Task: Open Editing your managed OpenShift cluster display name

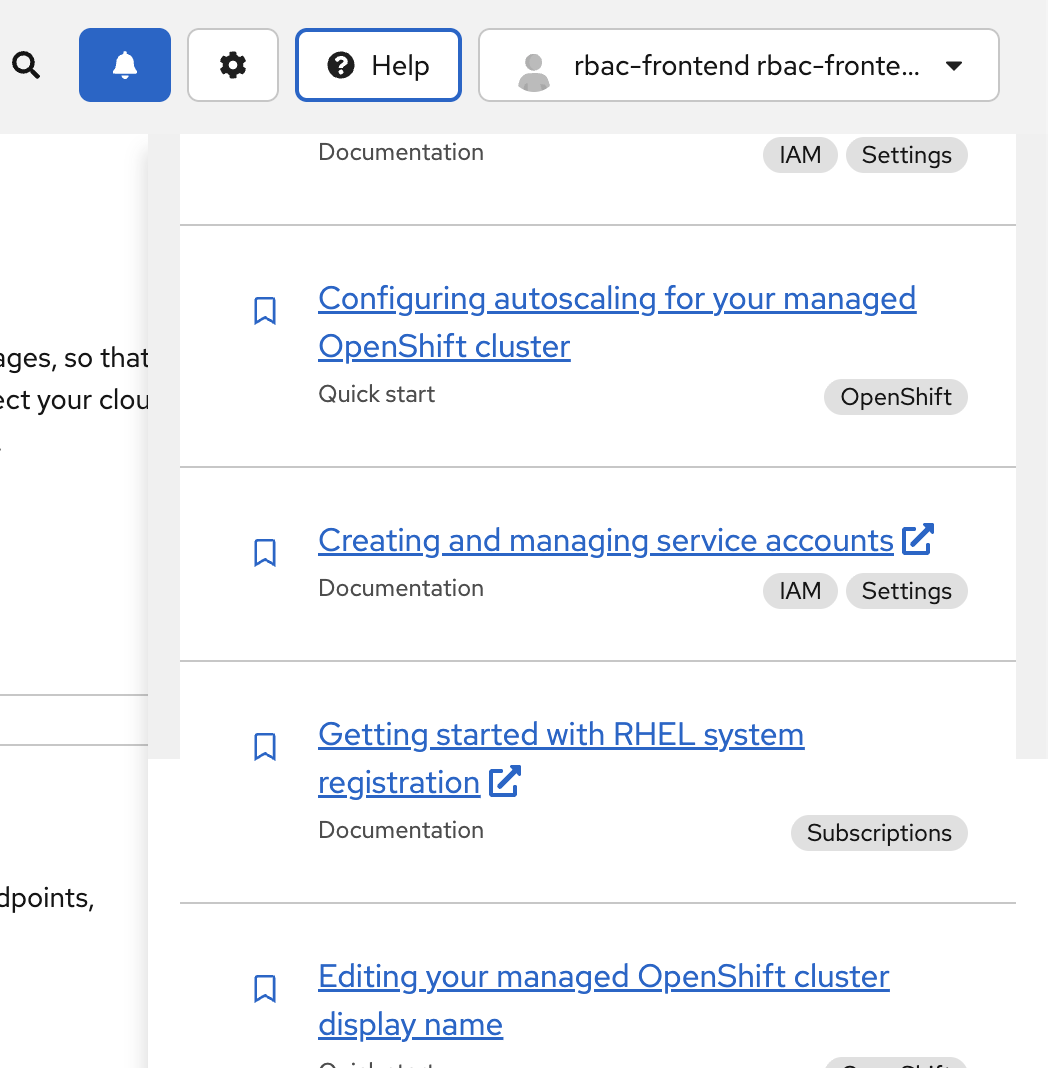Action: point(603,977)
